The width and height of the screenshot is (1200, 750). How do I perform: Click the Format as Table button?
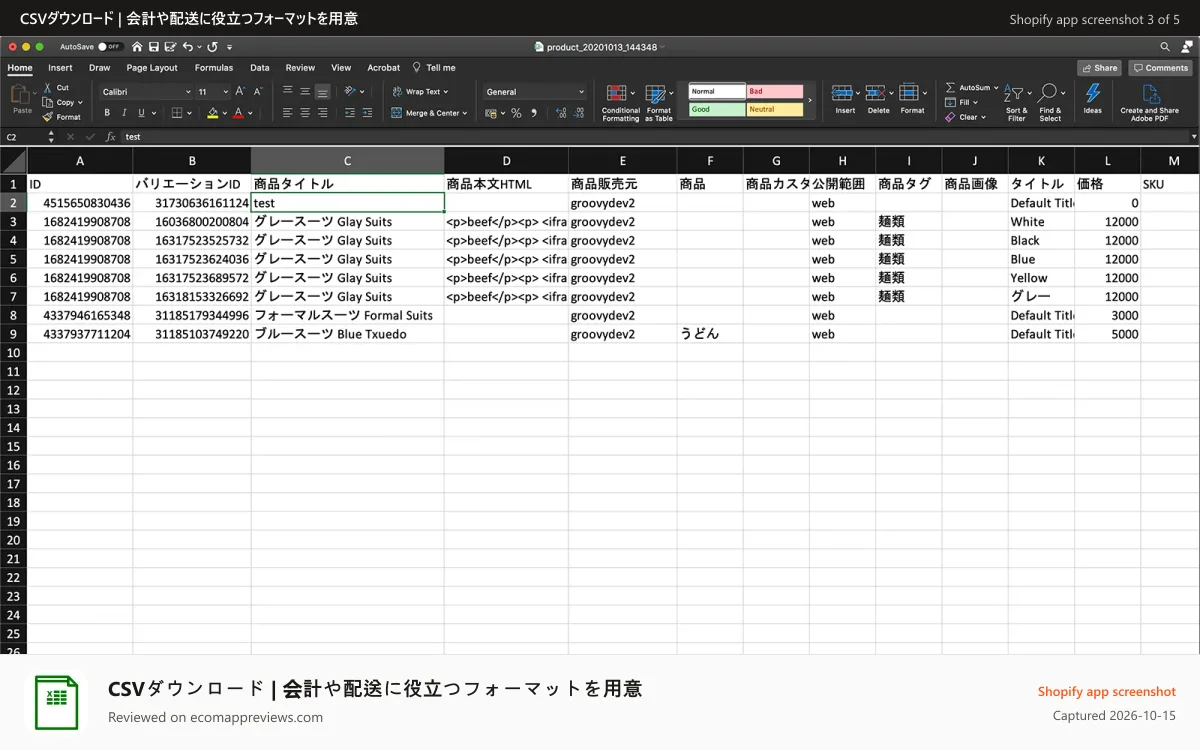click(x=658, y=103)
